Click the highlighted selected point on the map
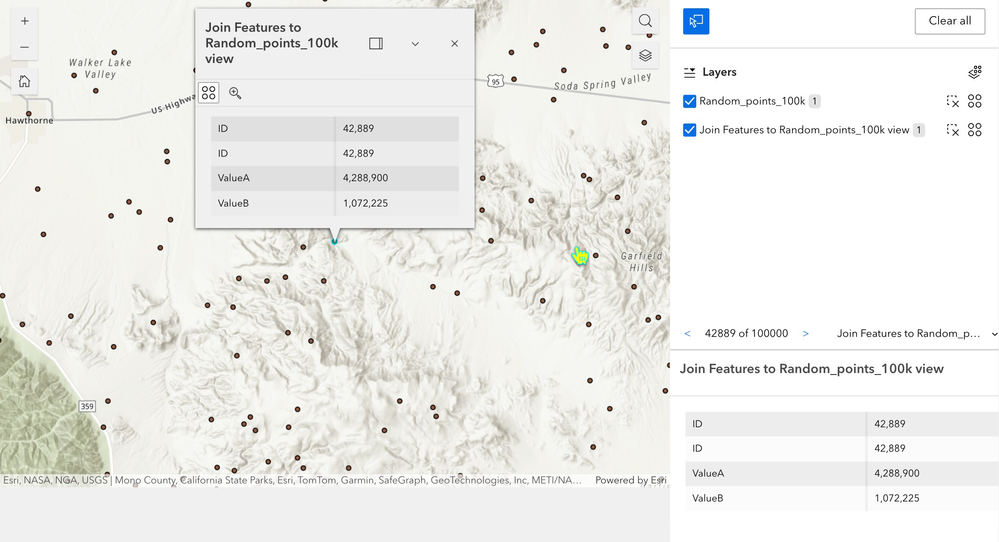 [x=334, y=241]
